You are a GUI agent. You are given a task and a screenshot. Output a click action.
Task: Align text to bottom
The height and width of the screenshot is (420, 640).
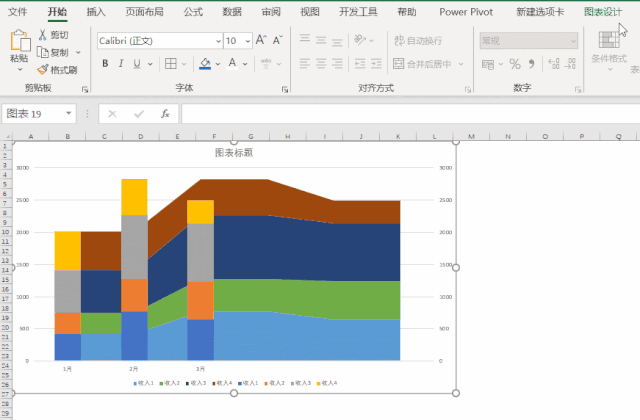[x=337, y=40]
